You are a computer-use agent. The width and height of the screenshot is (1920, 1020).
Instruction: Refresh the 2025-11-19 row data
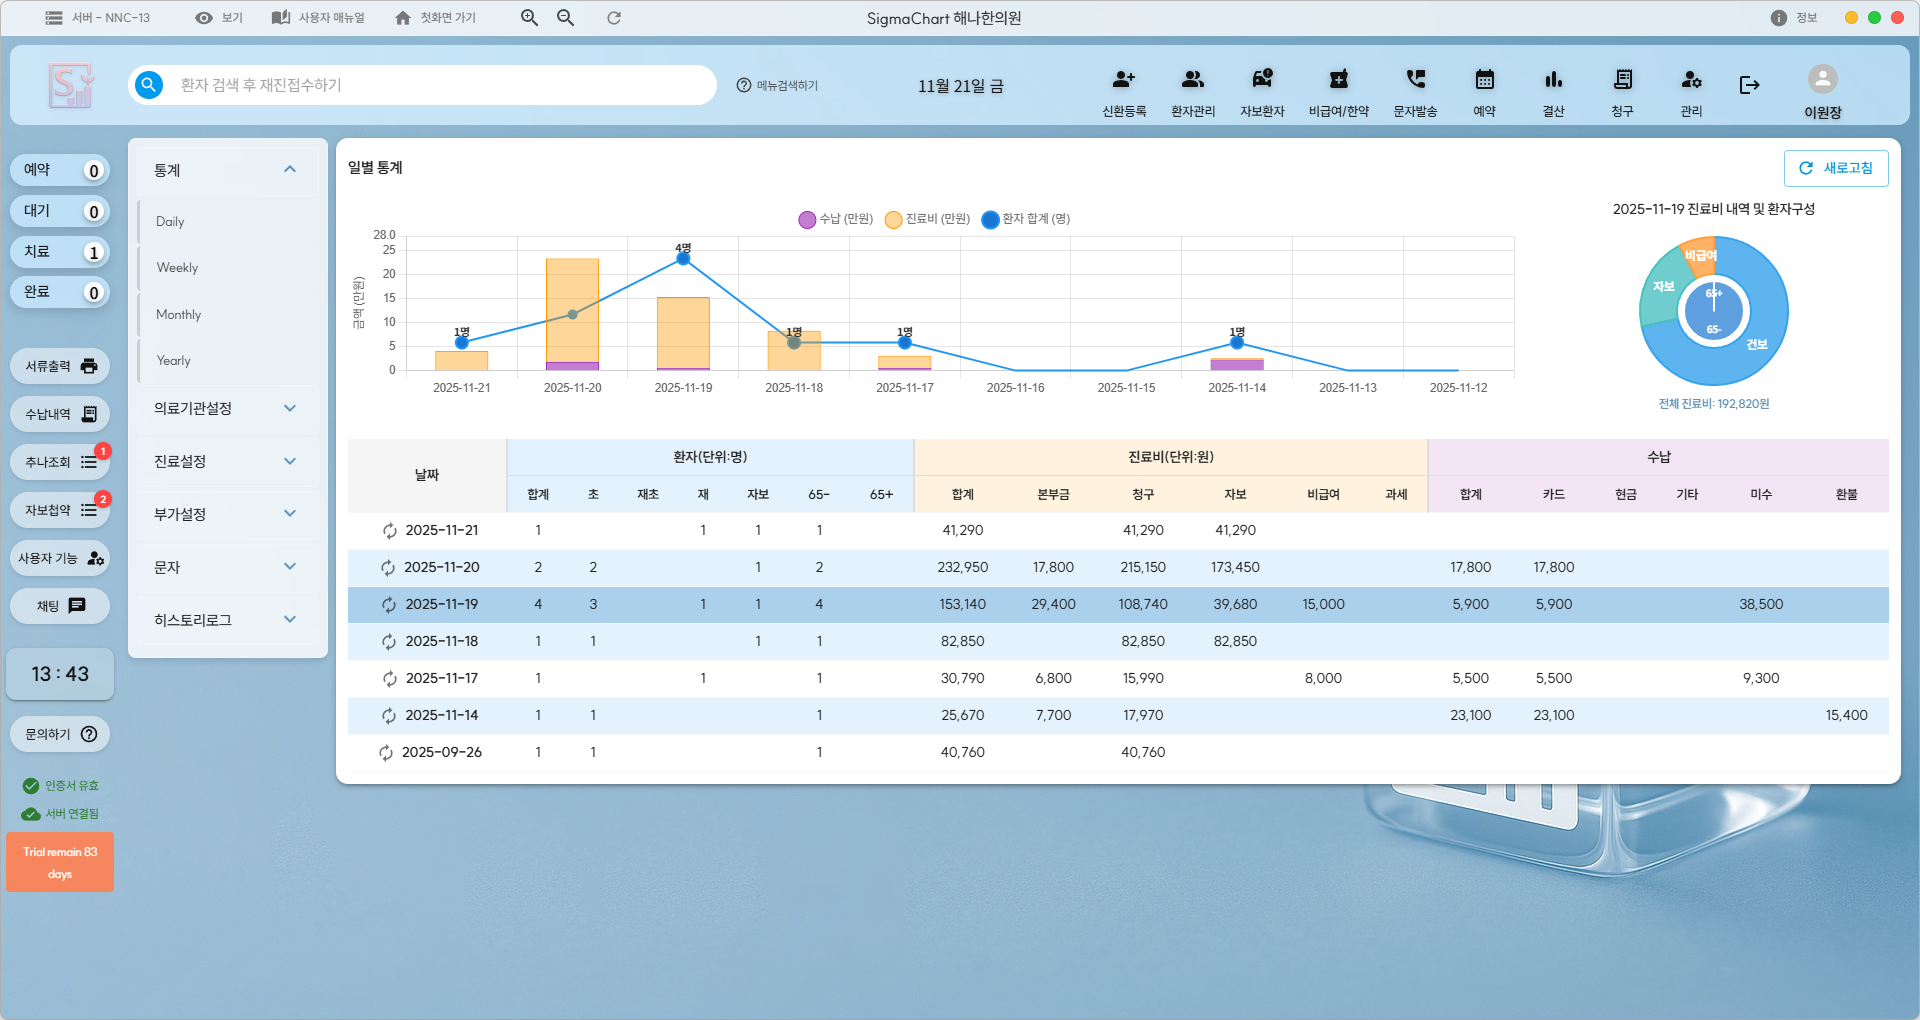click(388, 605)
